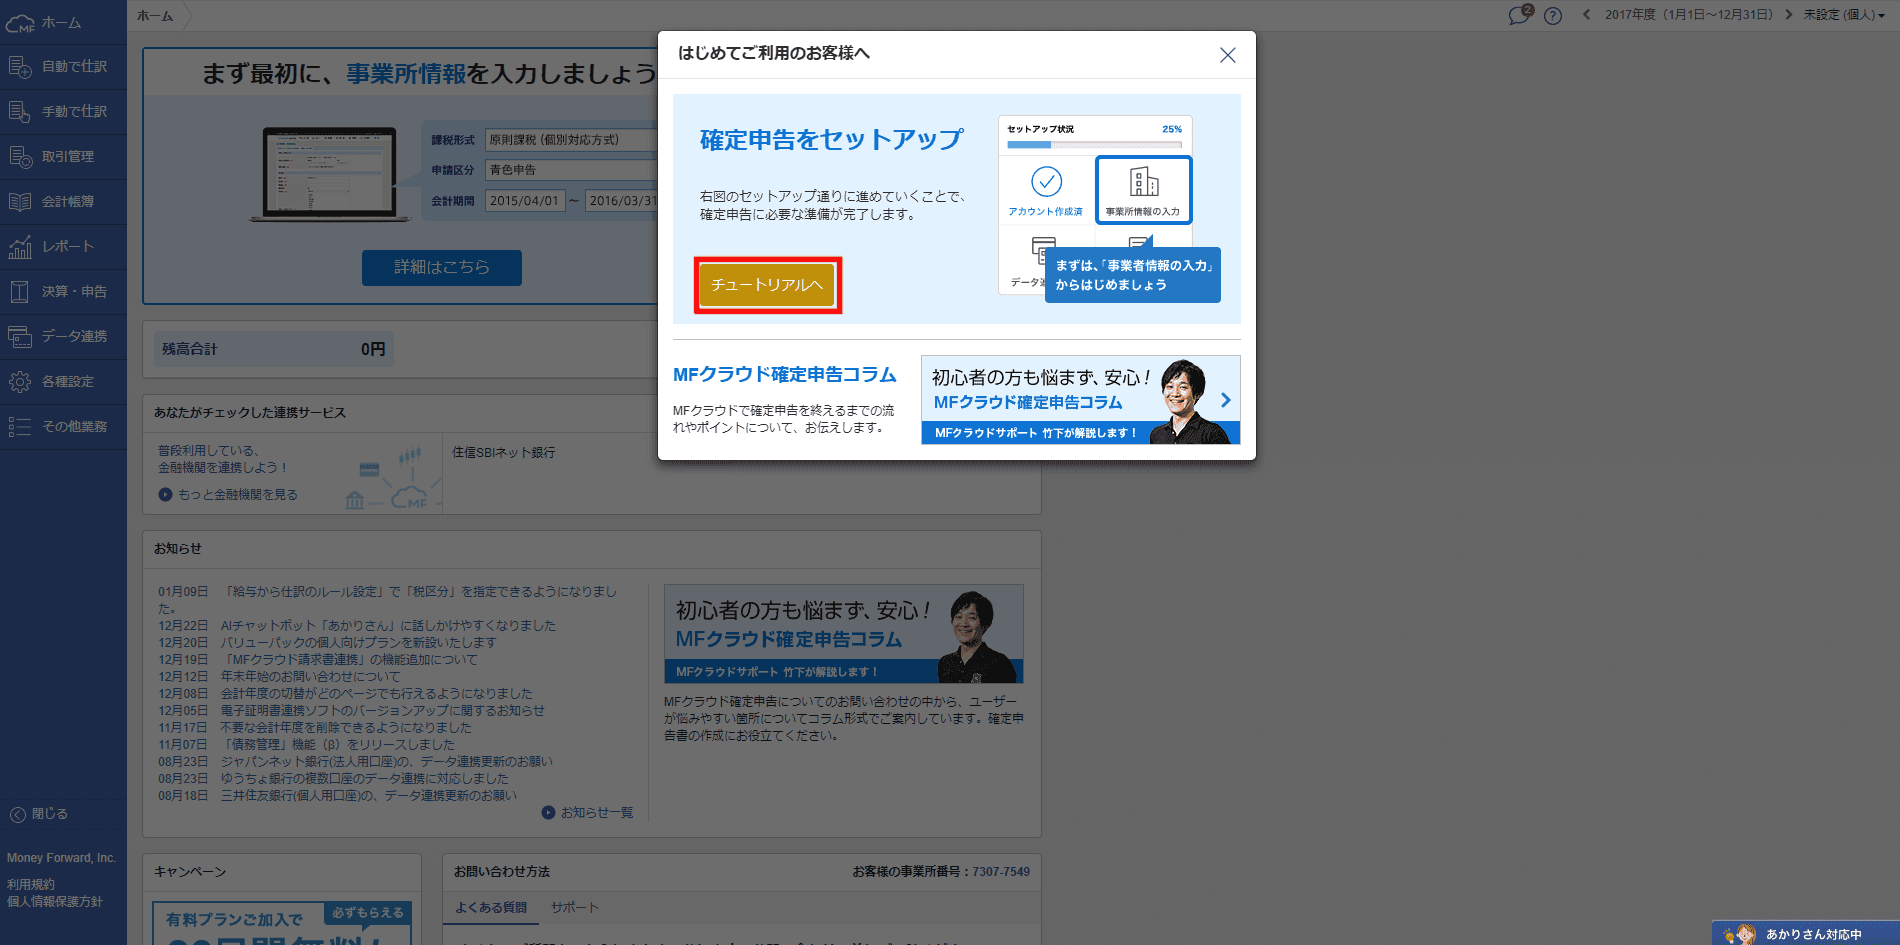Open the レポート chart icon
This screenshot has height=945, width=1900.
click(x=20, y=247)
